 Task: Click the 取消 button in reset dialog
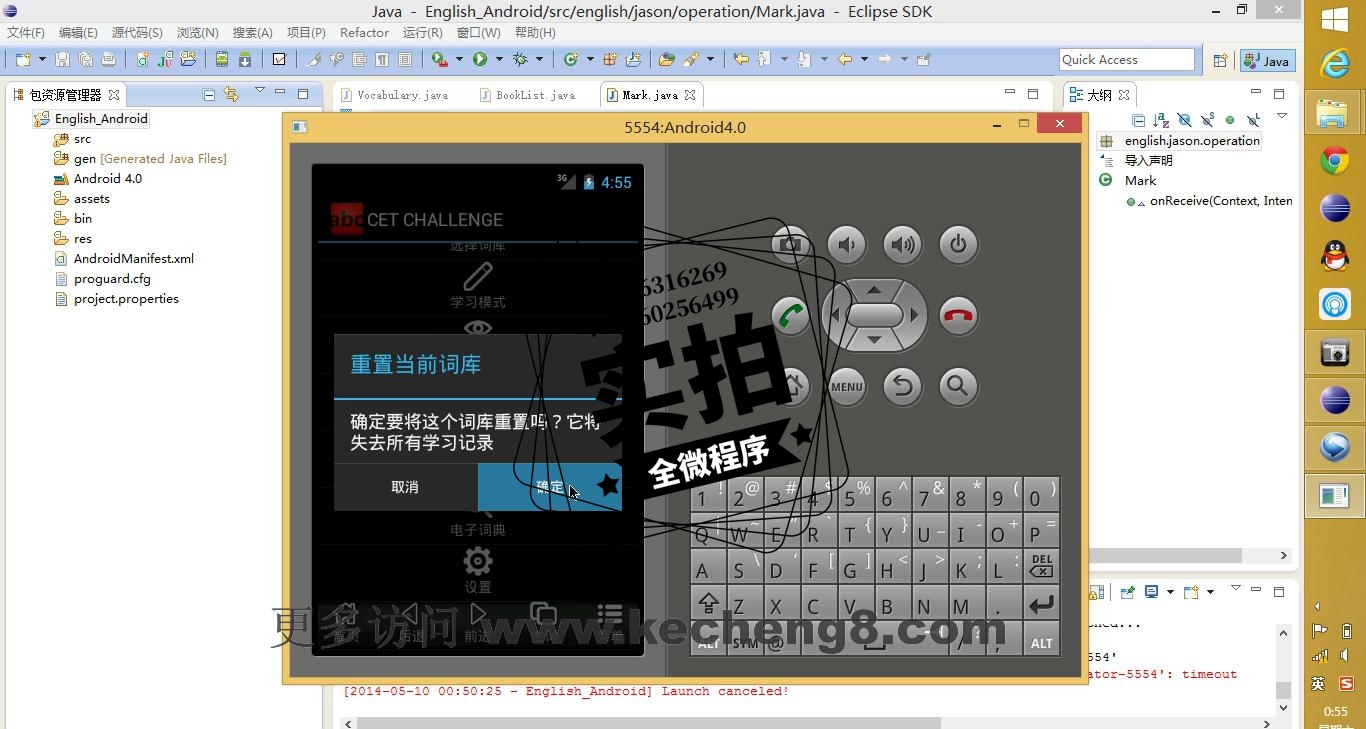405,487
